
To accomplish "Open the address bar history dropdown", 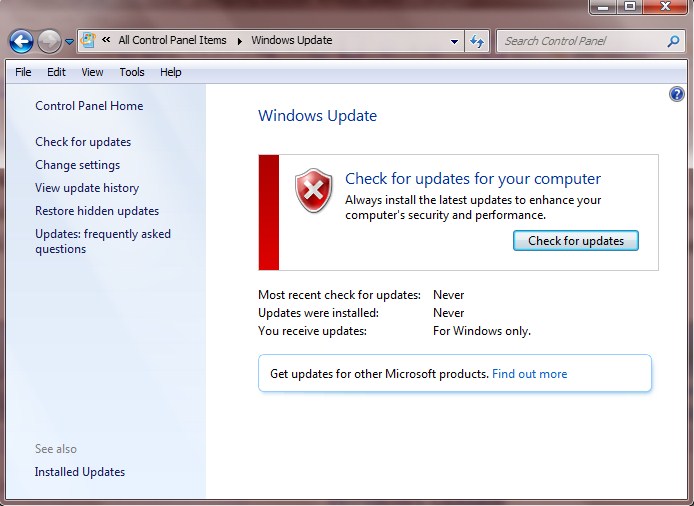I will (454, 42).
